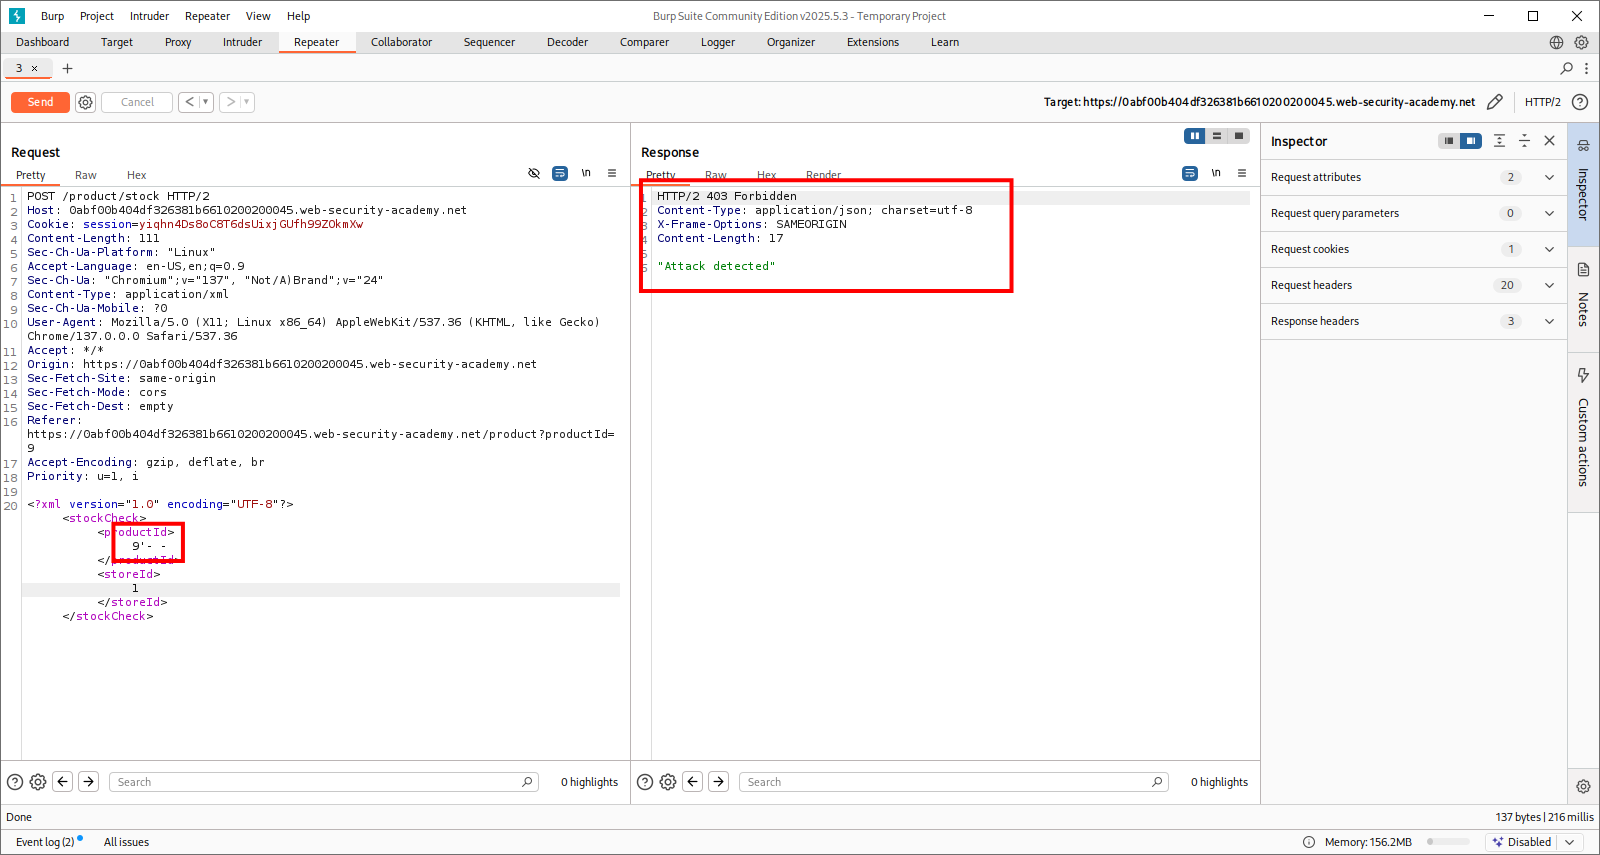Screen dimensions: 1600x855
Task: Switch Inspector to right-docked layout
Action: [1471, 141]
